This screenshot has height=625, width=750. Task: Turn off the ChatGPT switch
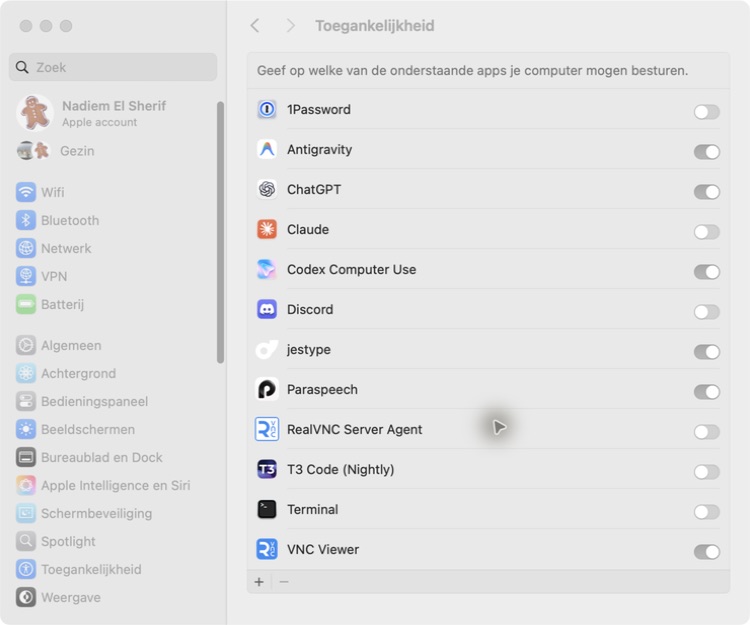(x=706, y=192)
